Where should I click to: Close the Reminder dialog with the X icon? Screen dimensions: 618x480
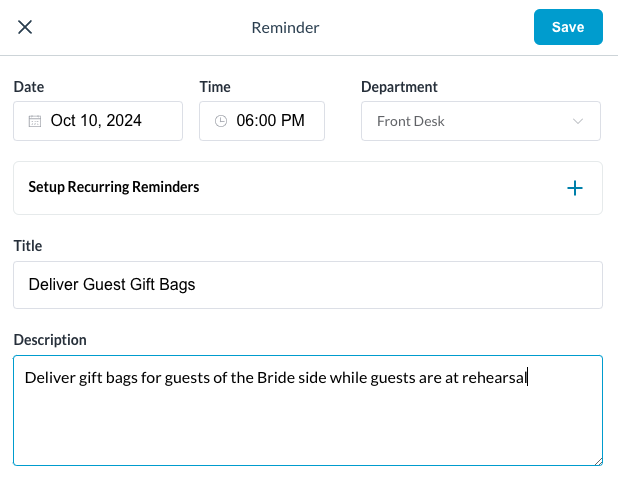click(x=25, y=27)
